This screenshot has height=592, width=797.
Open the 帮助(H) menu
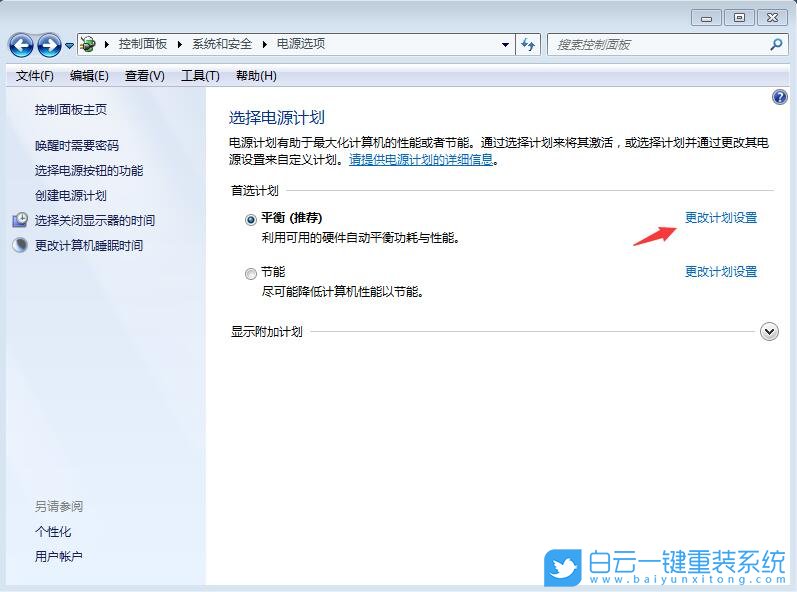tap(256, 76)
